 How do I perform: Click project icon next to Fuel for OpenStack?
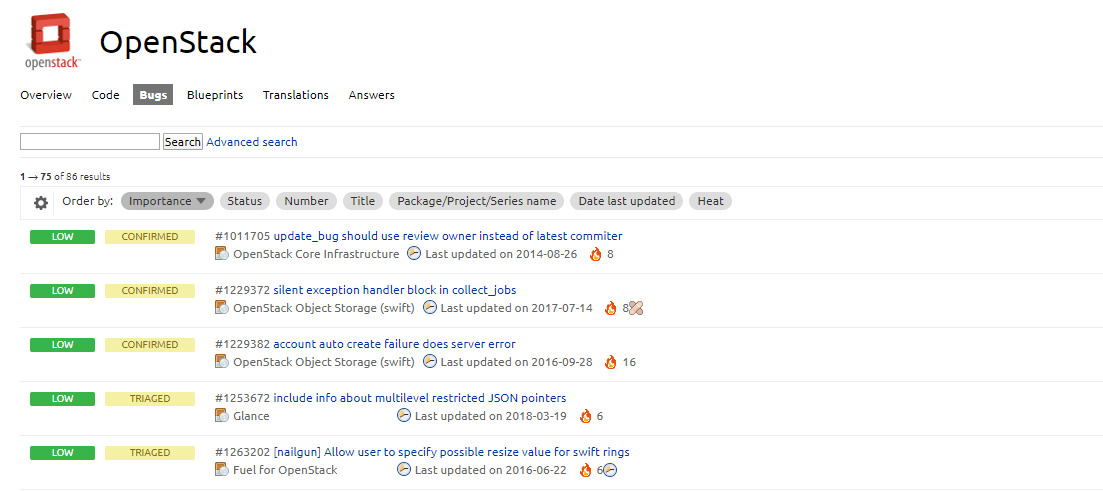tap(222, 470)
